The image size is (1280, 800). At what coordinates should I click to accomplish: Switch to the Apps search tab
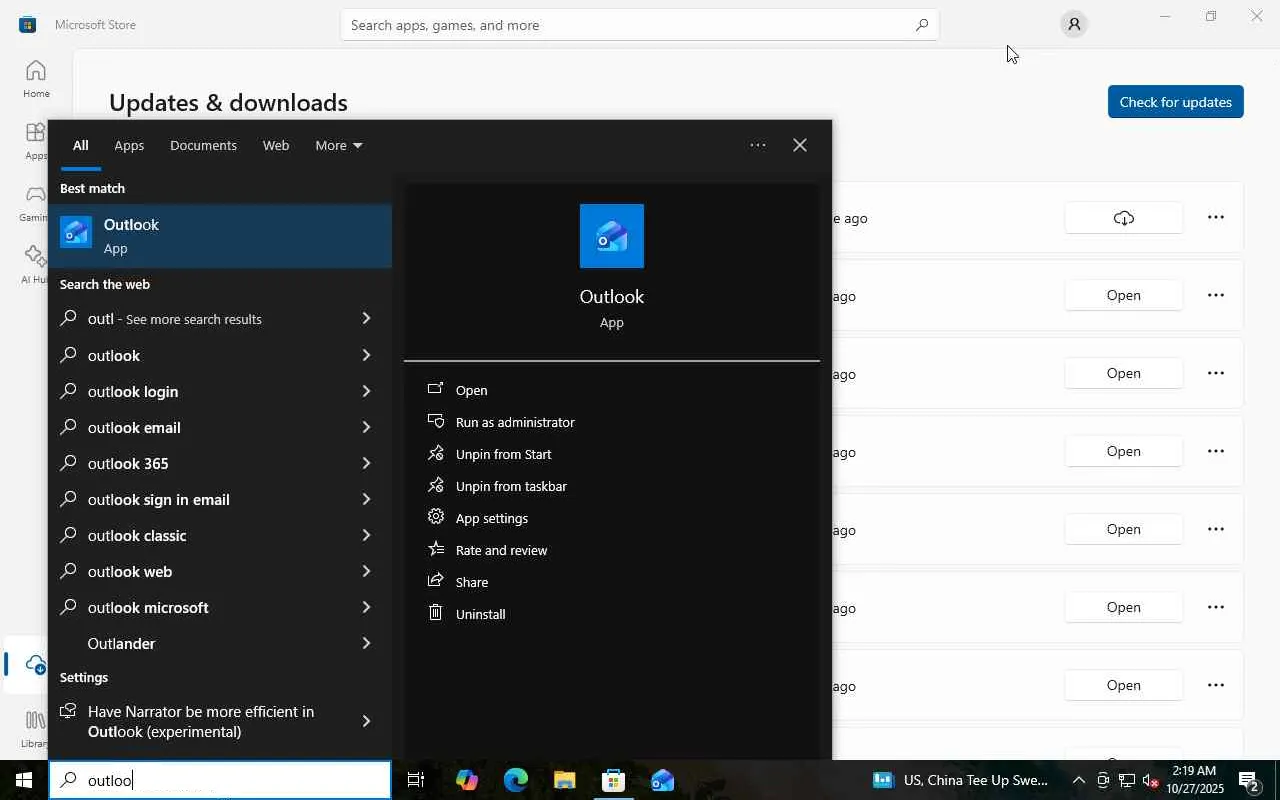(x=129, y=146)
